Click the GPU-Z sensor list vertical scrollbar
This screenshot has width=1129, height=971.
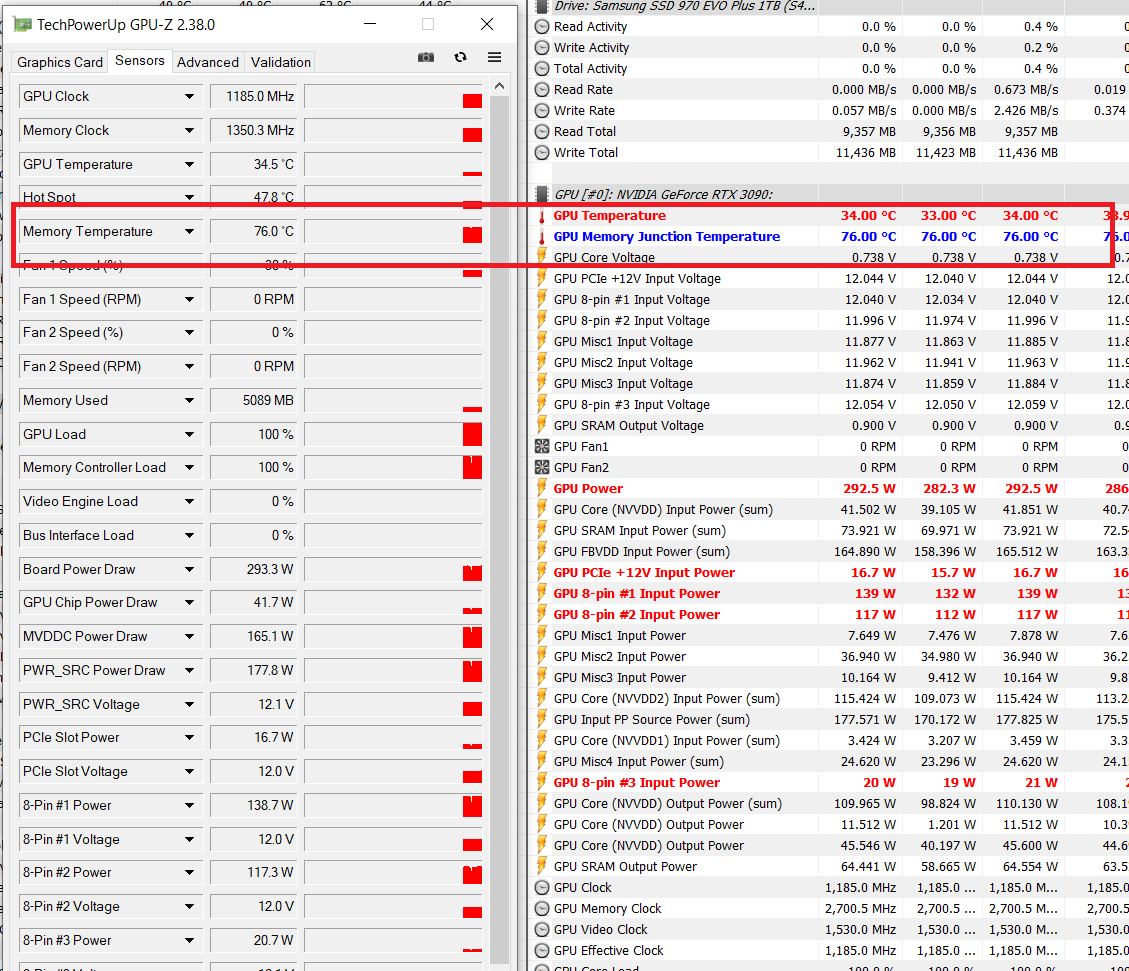tap(499, 530)
